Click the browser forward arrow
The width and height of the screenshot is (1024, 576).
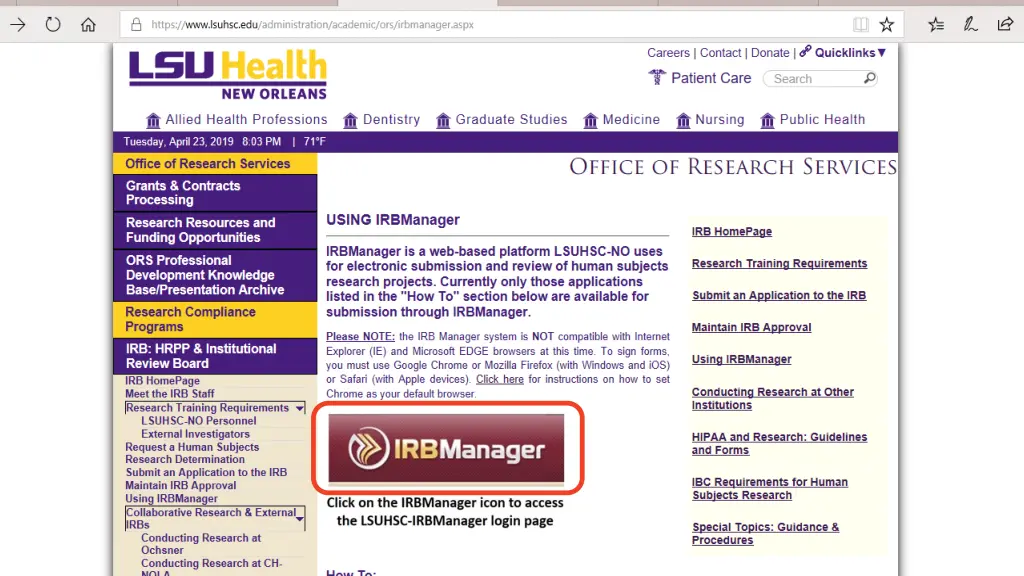pos(18,25)
